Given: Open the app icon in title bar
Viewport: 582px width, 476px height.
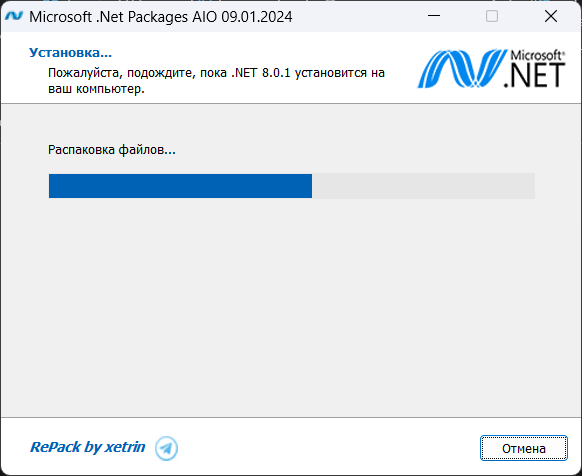Looking at the screenshot, I should coord(14,16).
